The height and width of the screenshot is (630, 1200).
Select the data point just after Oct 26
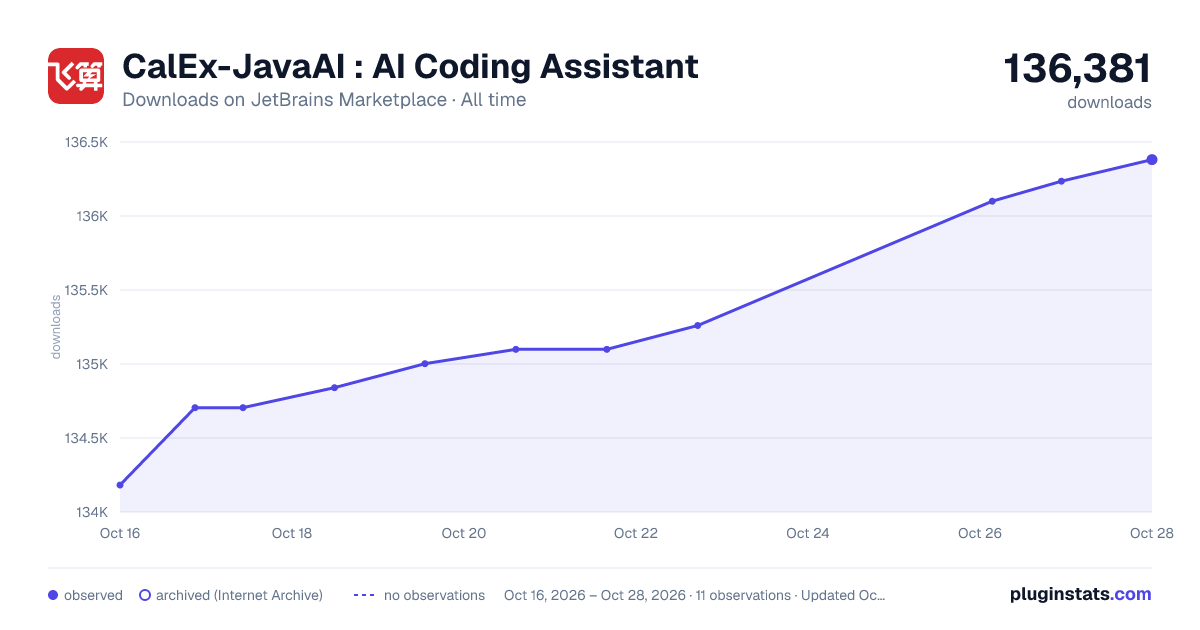click(x=992, y=201)
